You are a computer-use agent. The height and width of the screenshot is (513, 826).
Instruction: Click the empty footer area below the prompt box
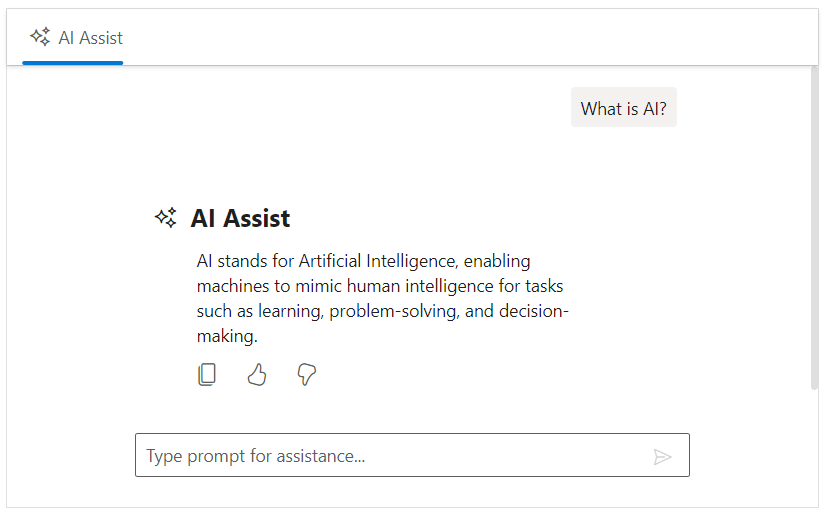click(x=412, y=493)
